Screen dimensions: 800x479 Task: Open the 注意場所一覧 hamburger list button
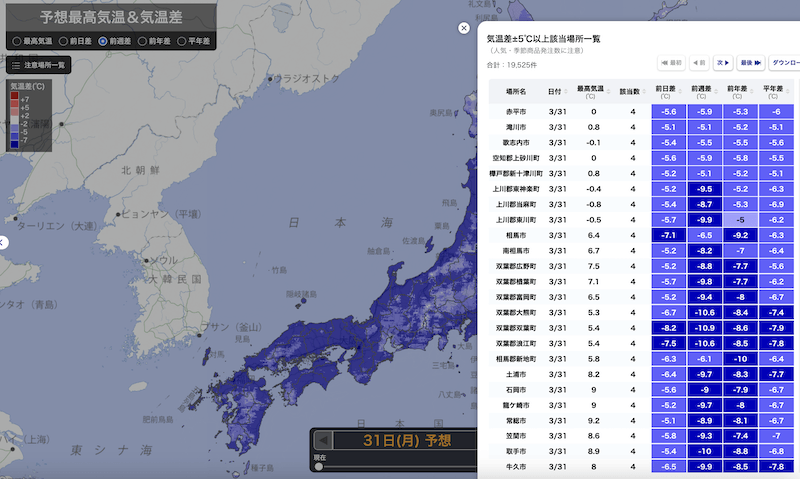38,65
